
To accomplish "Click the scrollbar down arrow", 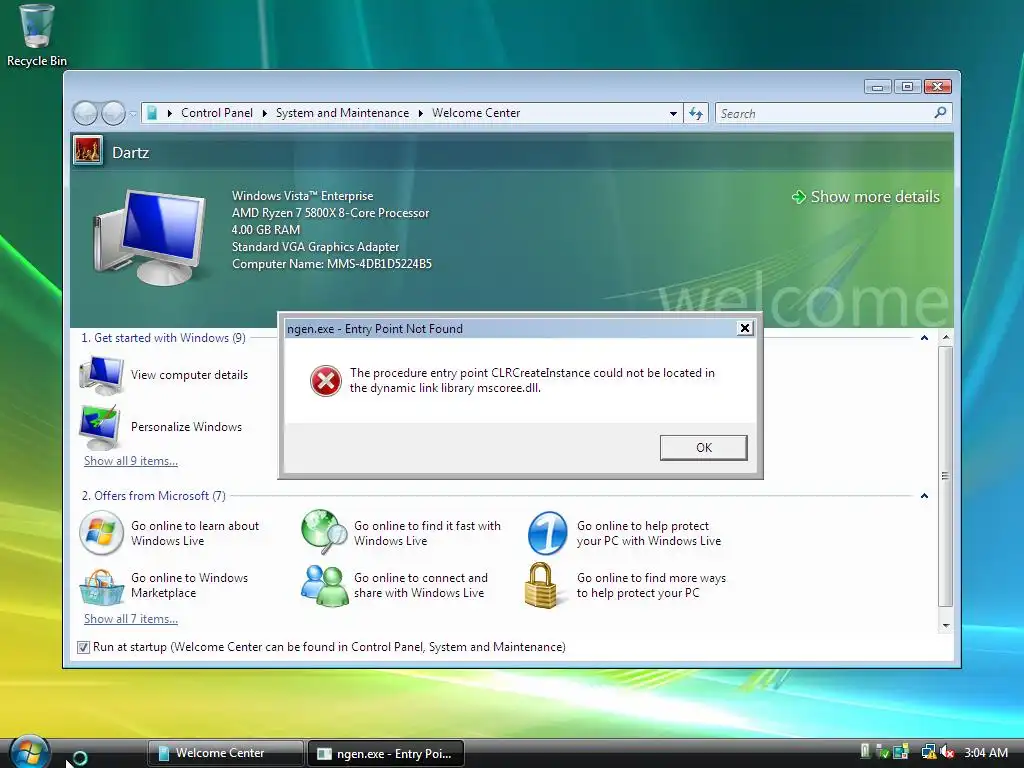I will pyautogui.click(x=946, y=625).
